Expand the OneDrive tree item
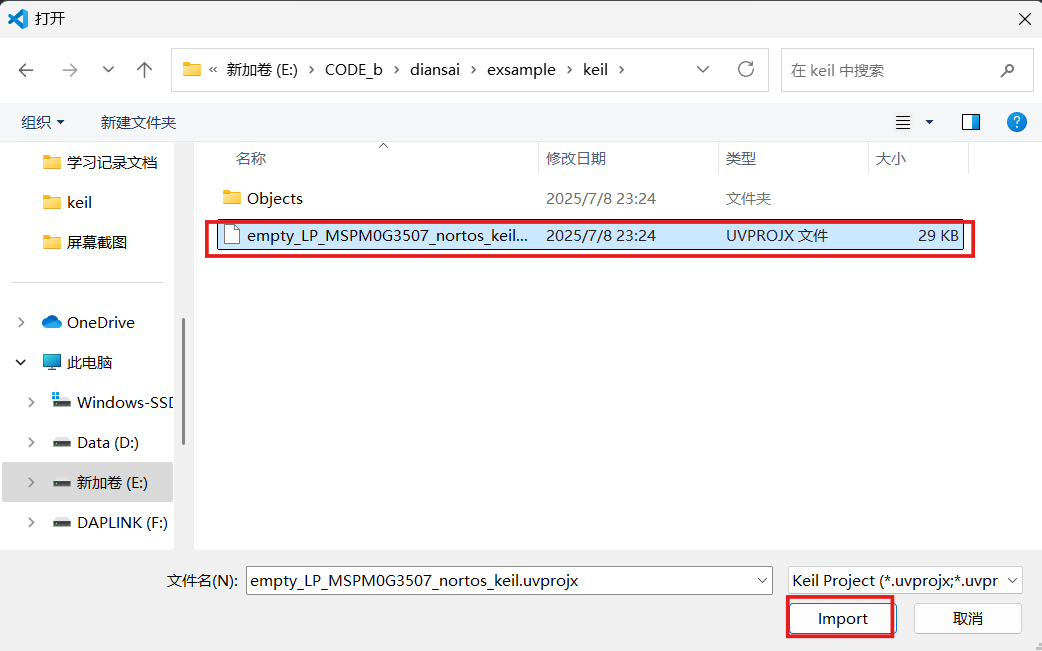 point(20,322)
